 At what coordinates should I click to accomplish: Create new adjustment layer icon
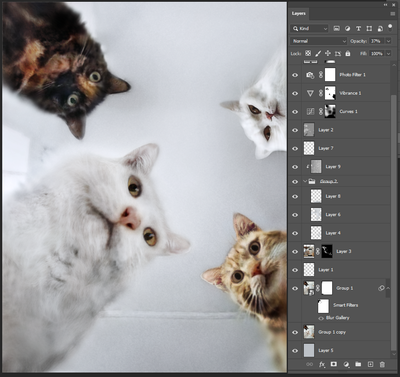(x=346, y=364)
